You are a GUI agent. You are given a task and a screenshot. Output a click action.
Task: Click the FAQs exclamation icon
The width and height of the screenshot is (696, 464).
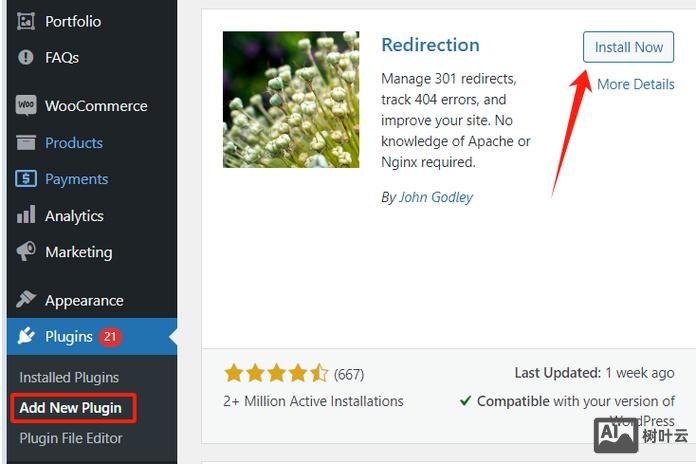click(26, 57)
